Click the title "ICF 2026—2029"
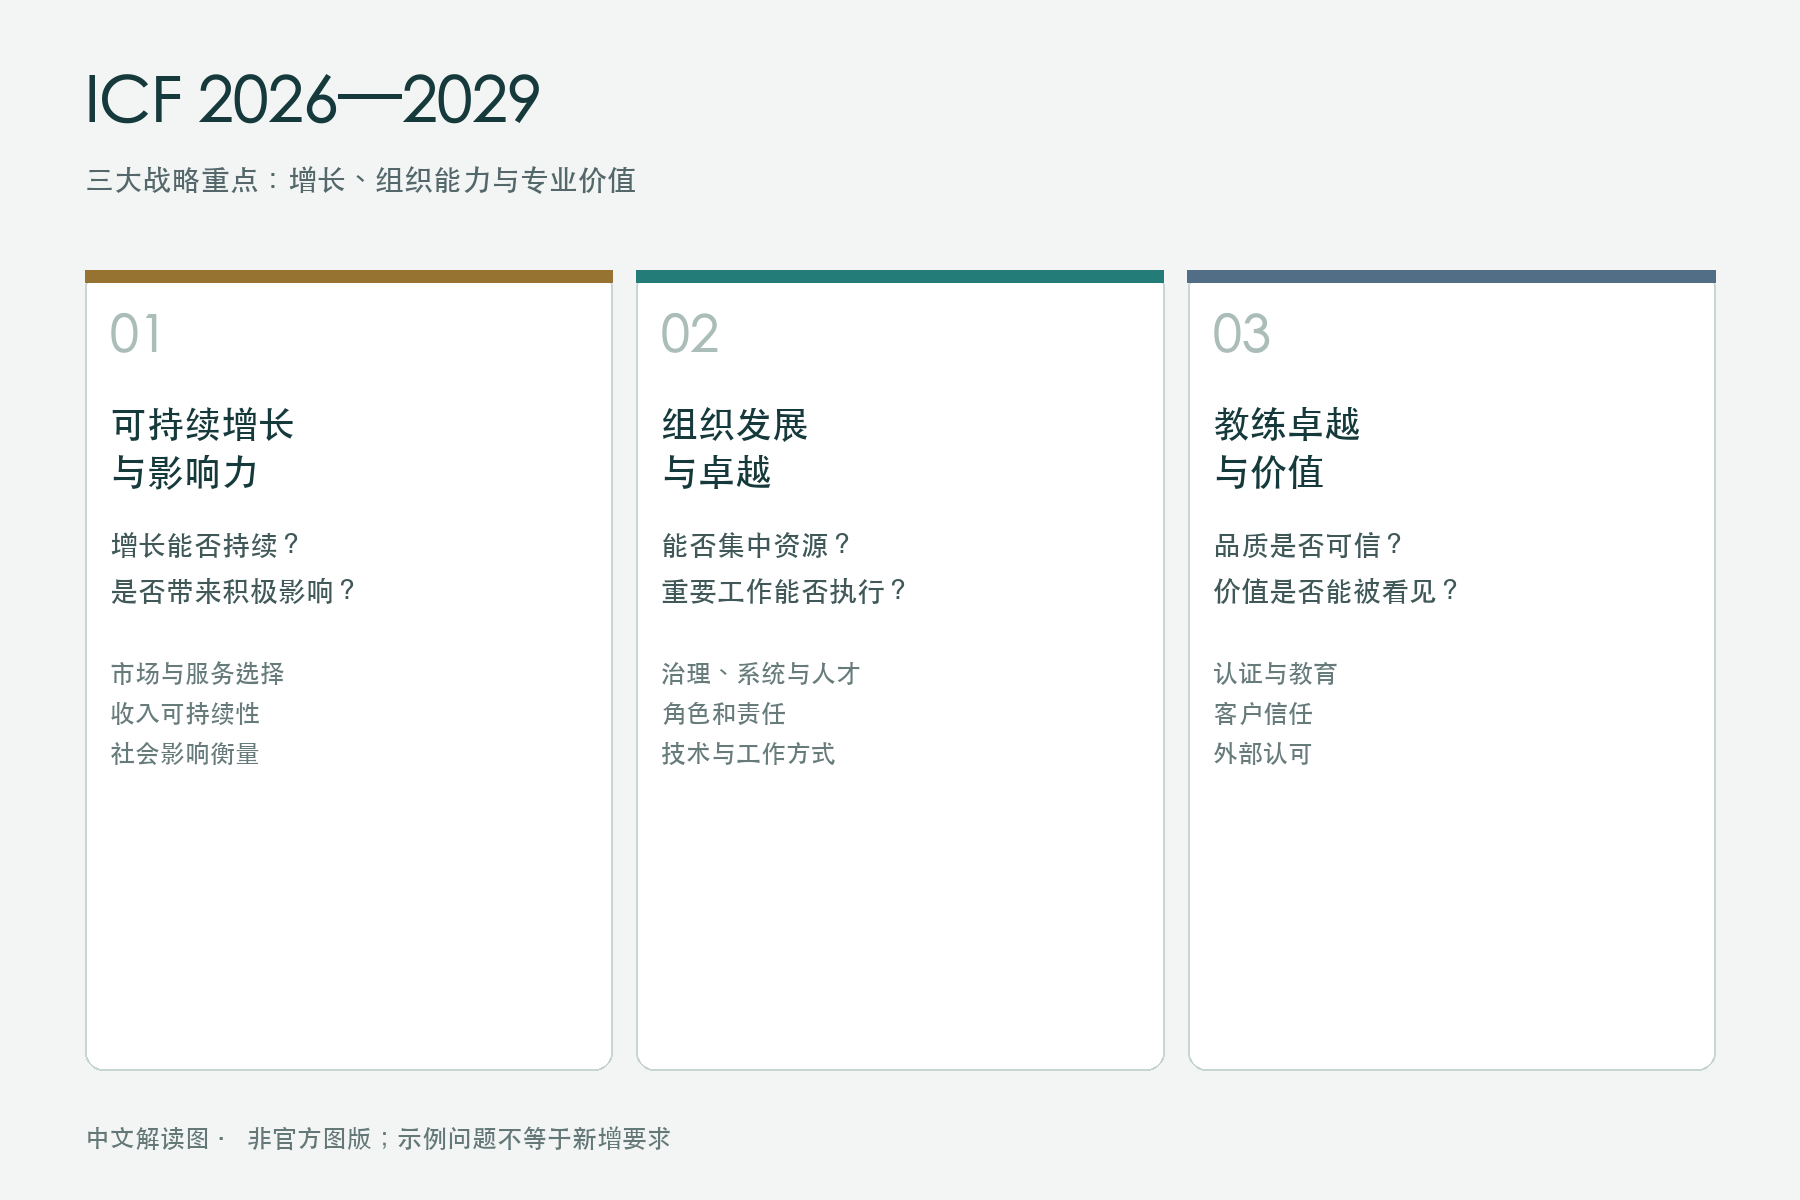This screenshot has height=1200, width=1800. [x=313, y=99]
